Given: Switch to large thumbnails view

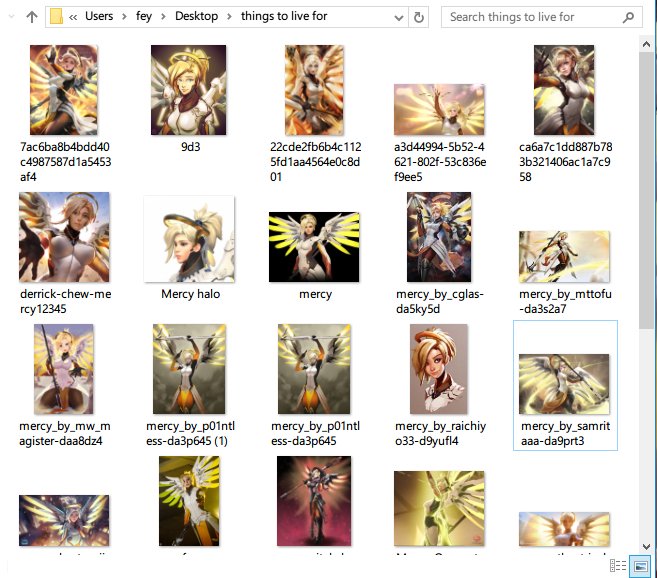Looking at the screenshot, I should point(641,566).
